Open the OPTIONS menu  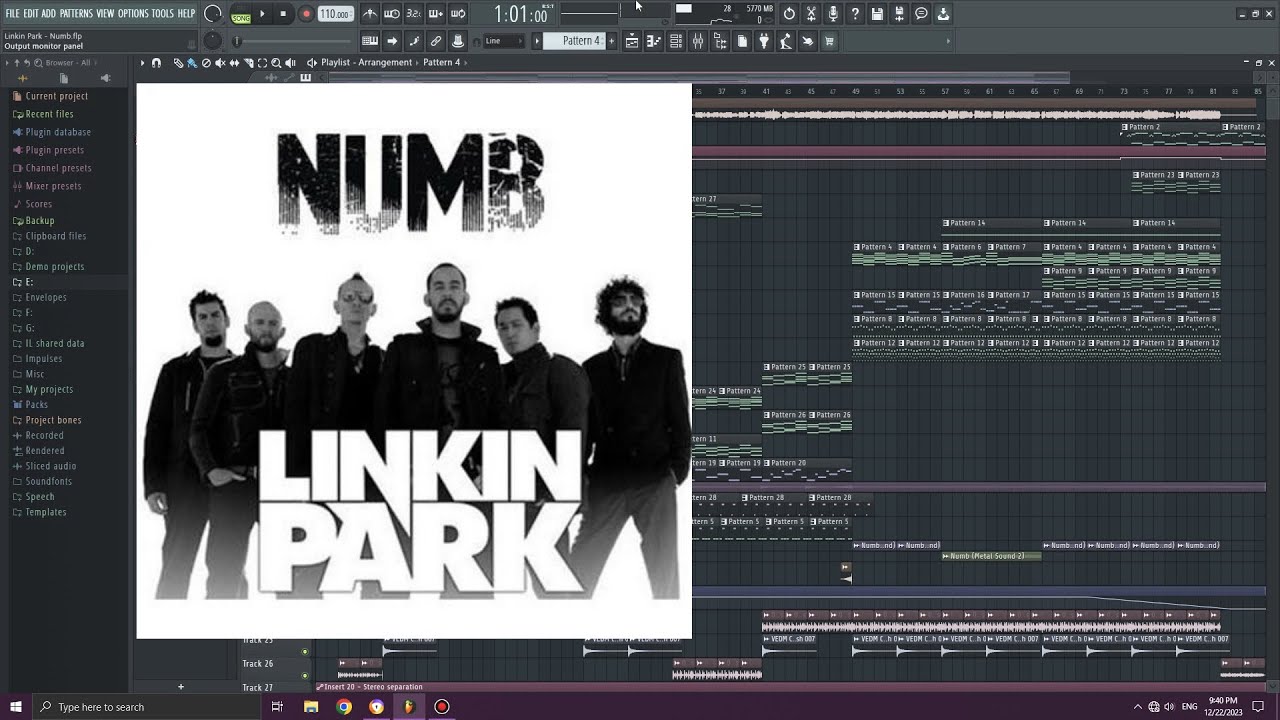pyautogui.click(x=133, y=14)
